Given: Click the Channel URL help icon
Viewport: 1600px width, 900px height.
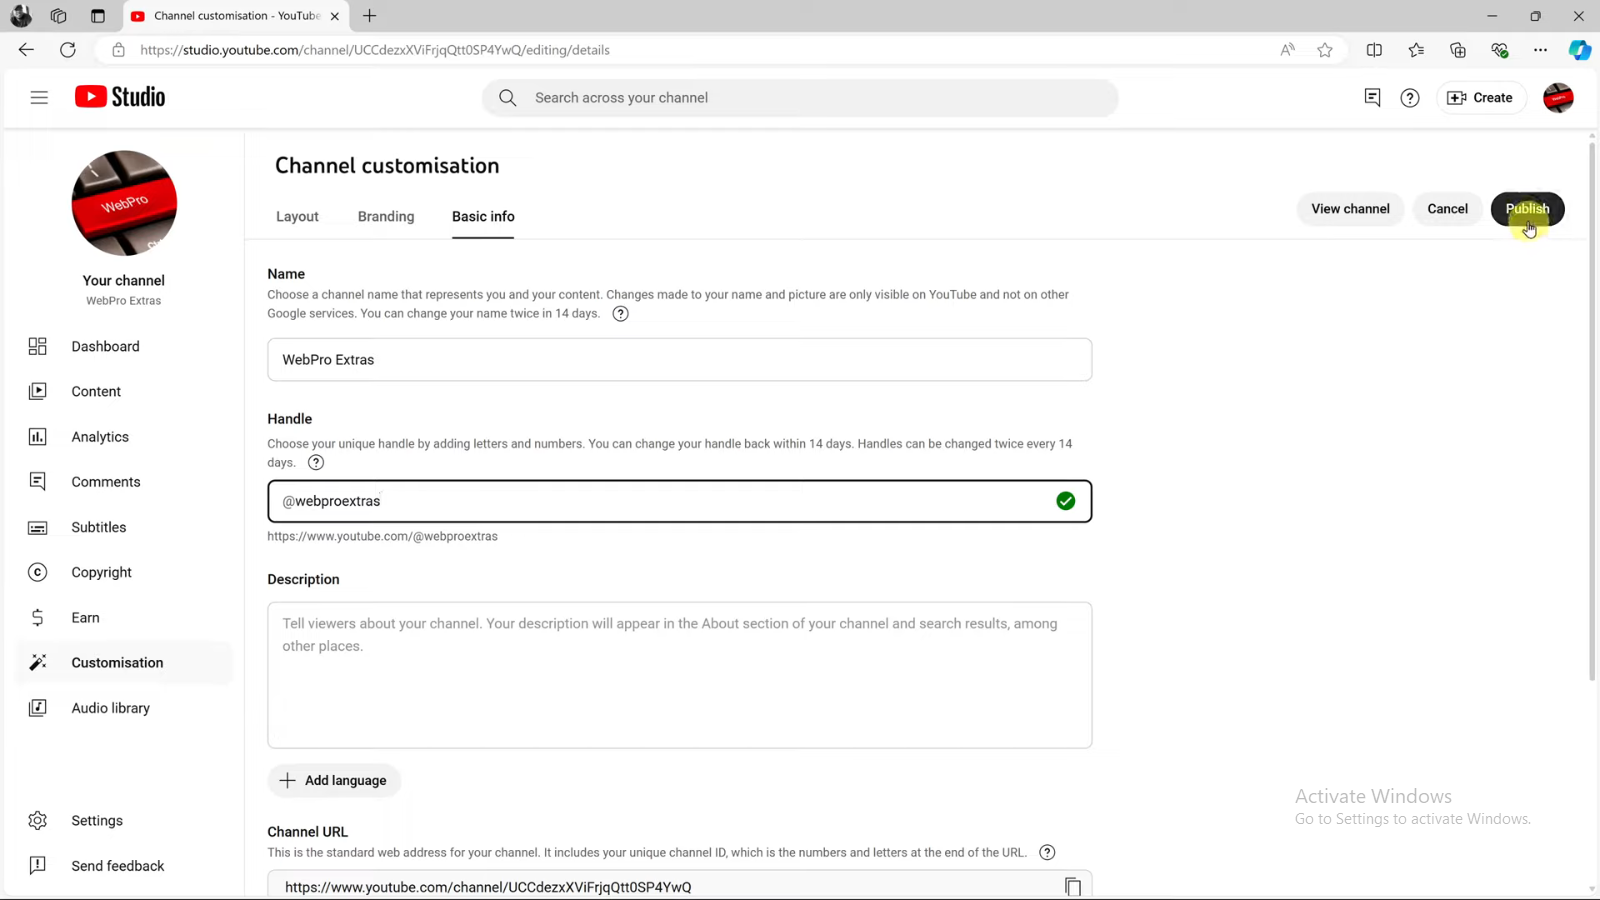Looking at the screenshot, I should 1047,853.
